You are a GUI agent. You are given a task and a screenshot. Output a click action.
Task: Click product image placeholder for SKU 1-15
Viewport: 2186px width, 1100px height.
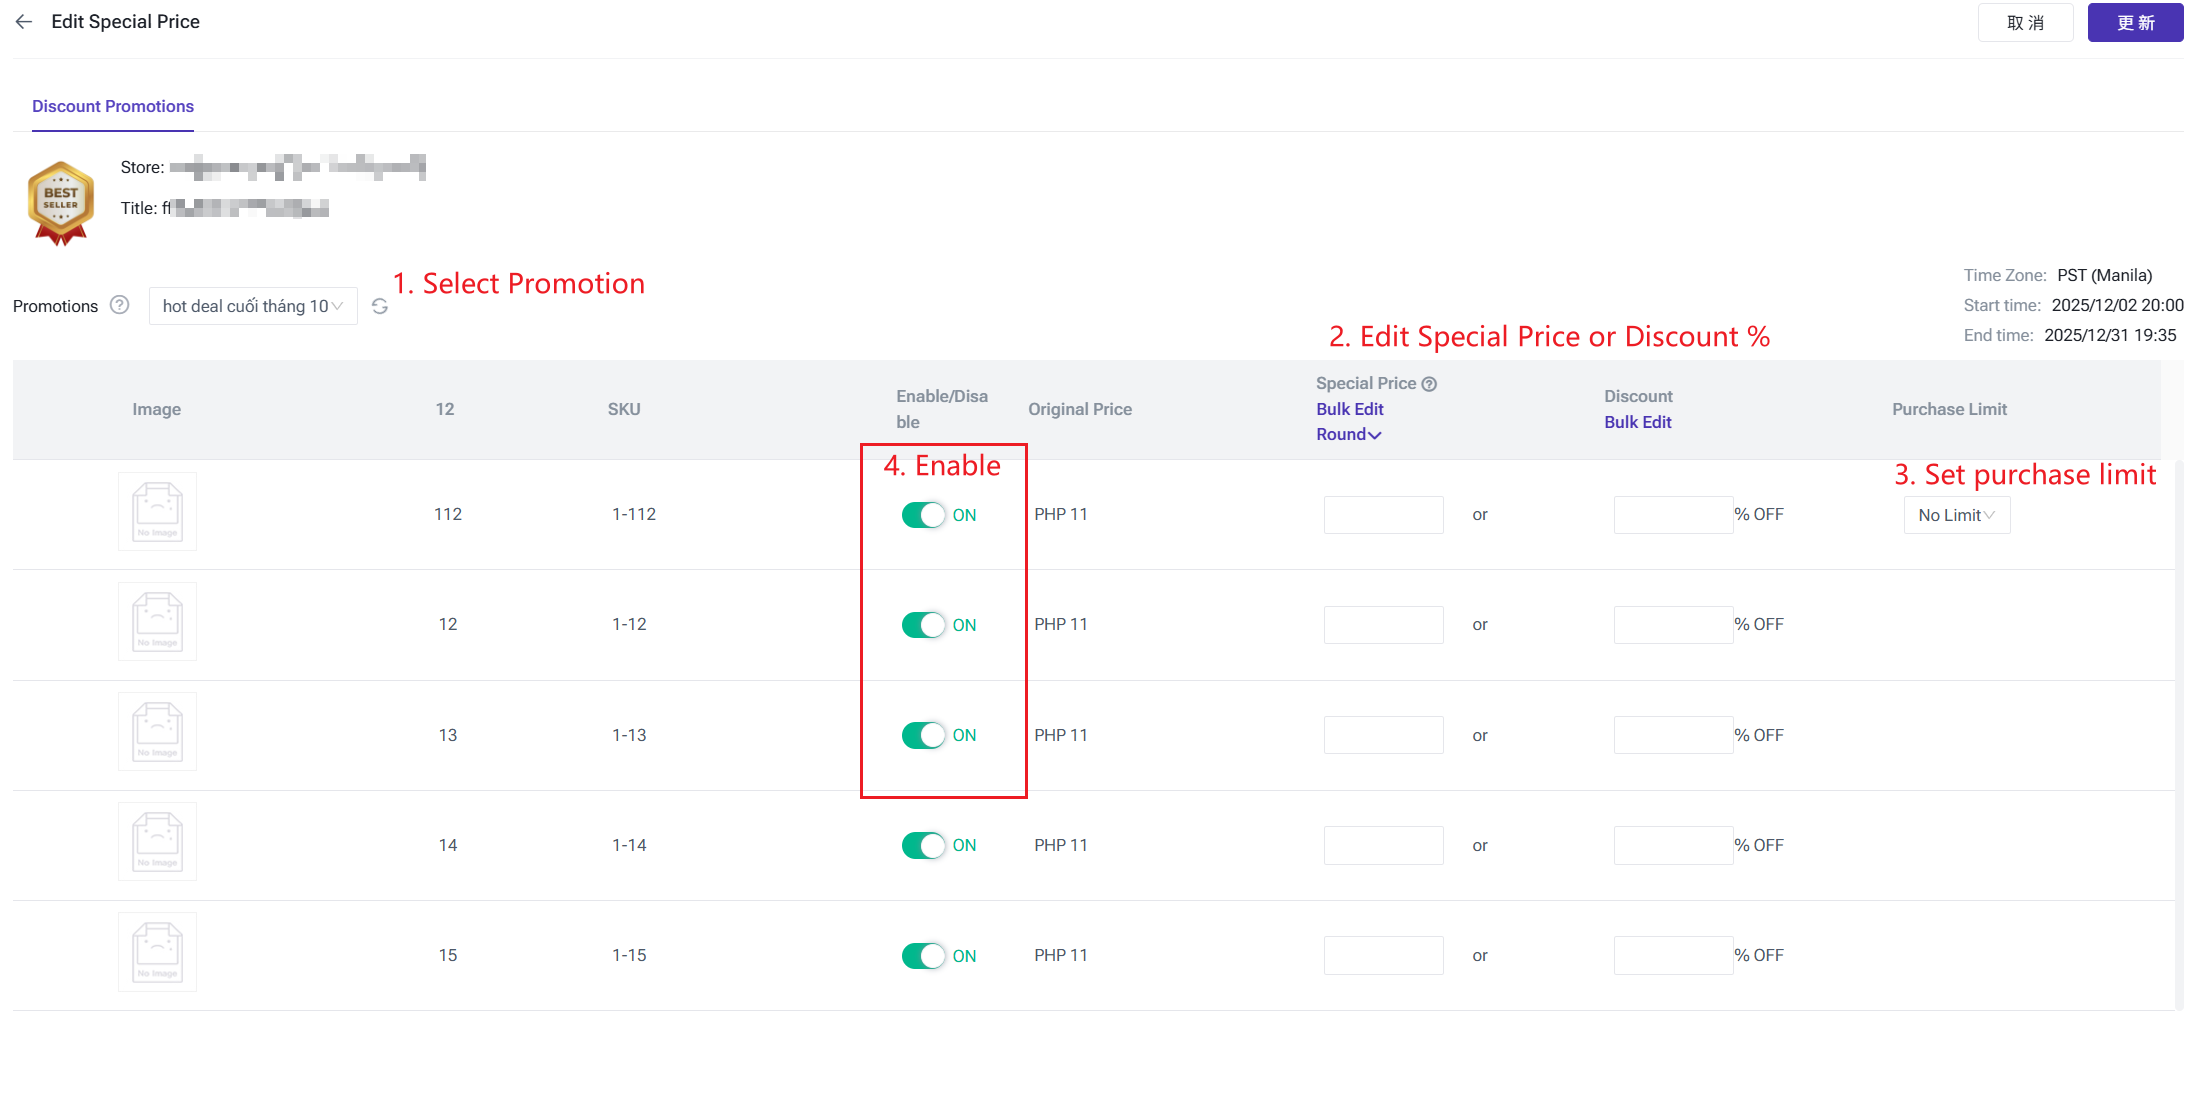click(157, 952)
